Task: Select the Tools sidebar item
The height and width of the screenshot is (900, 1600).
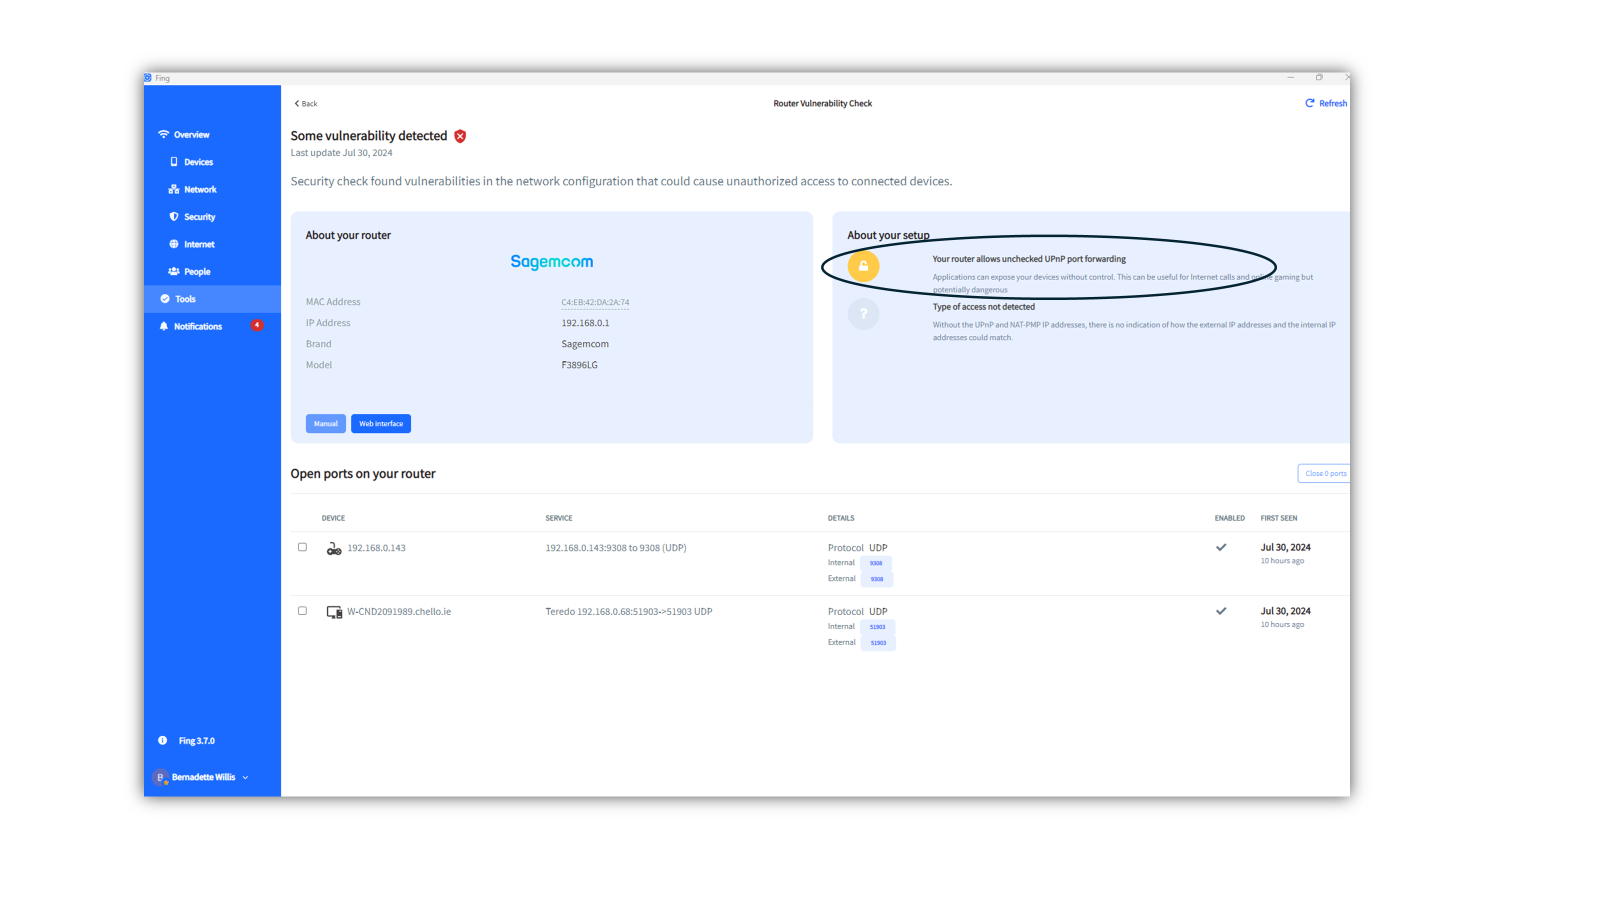Action: pyautogui.click(x=212, y=299)
